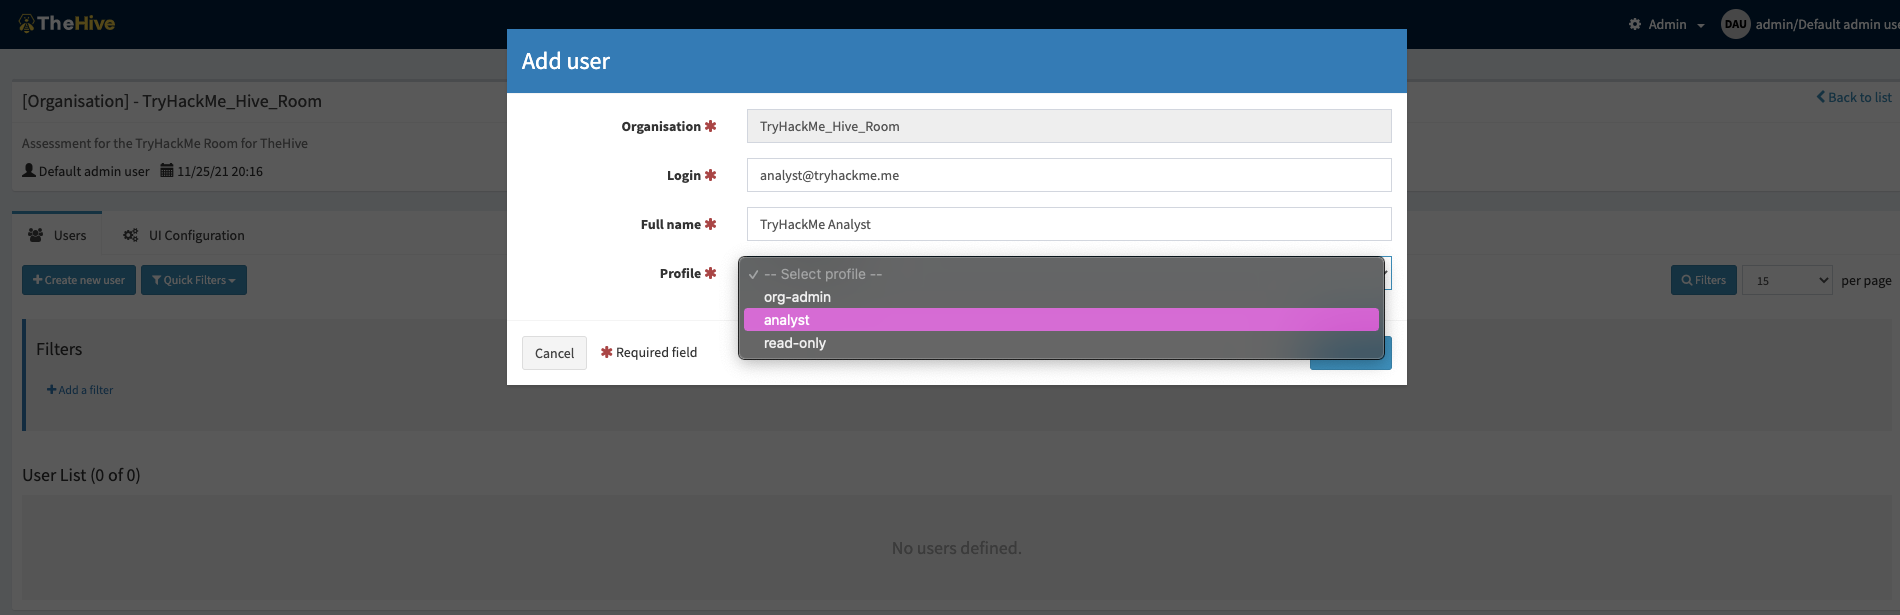This screenshot has width=1900, height=615.
Task: Switch to the UI Configuration tab
Action: [x=196, y=235]
